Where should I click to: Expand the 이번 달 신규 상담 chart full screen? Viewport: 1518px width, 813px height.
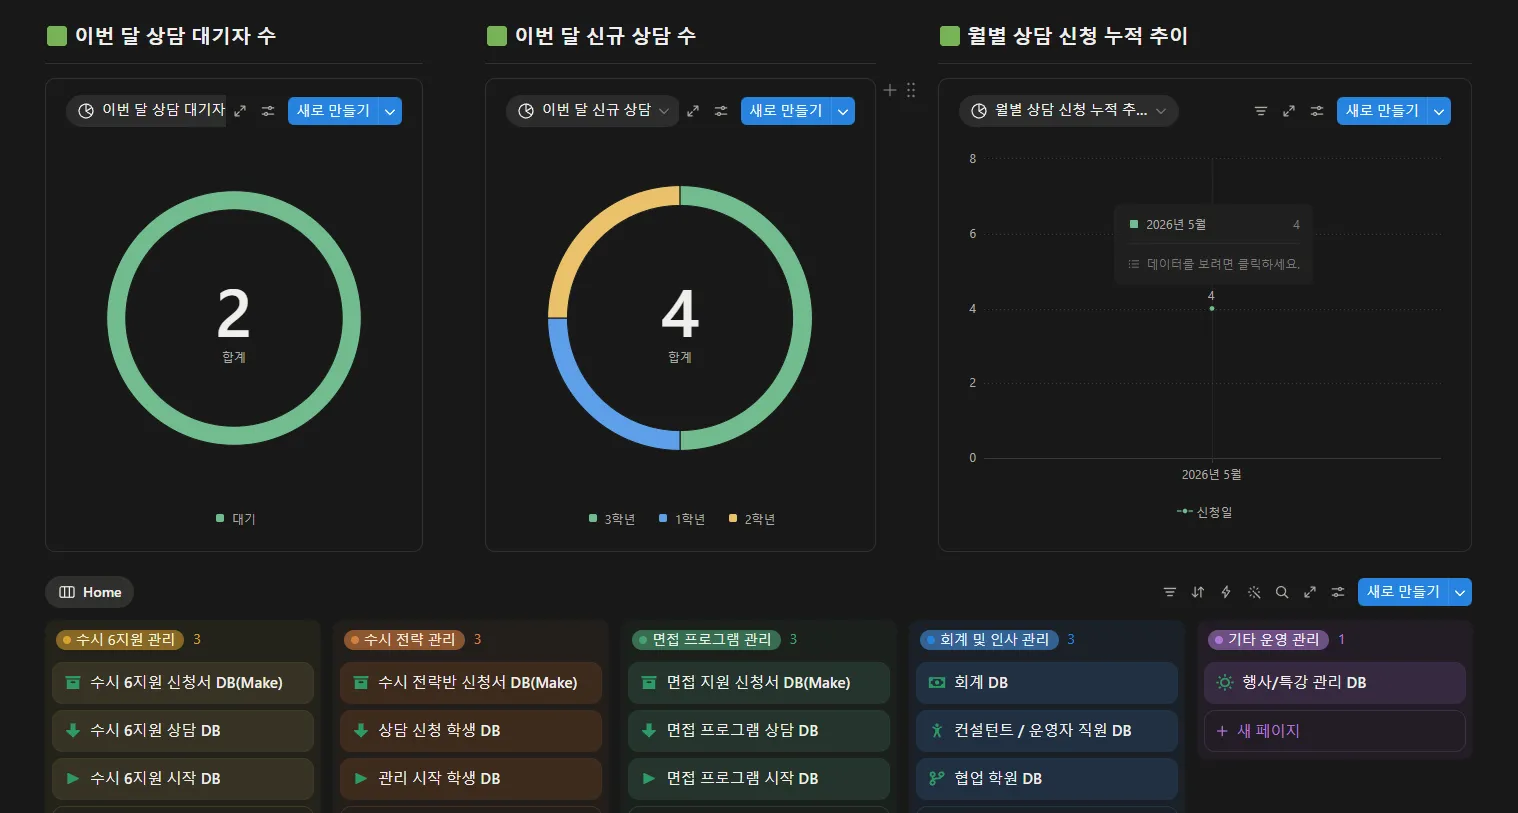pyautogui.click(x=693, y=111)
